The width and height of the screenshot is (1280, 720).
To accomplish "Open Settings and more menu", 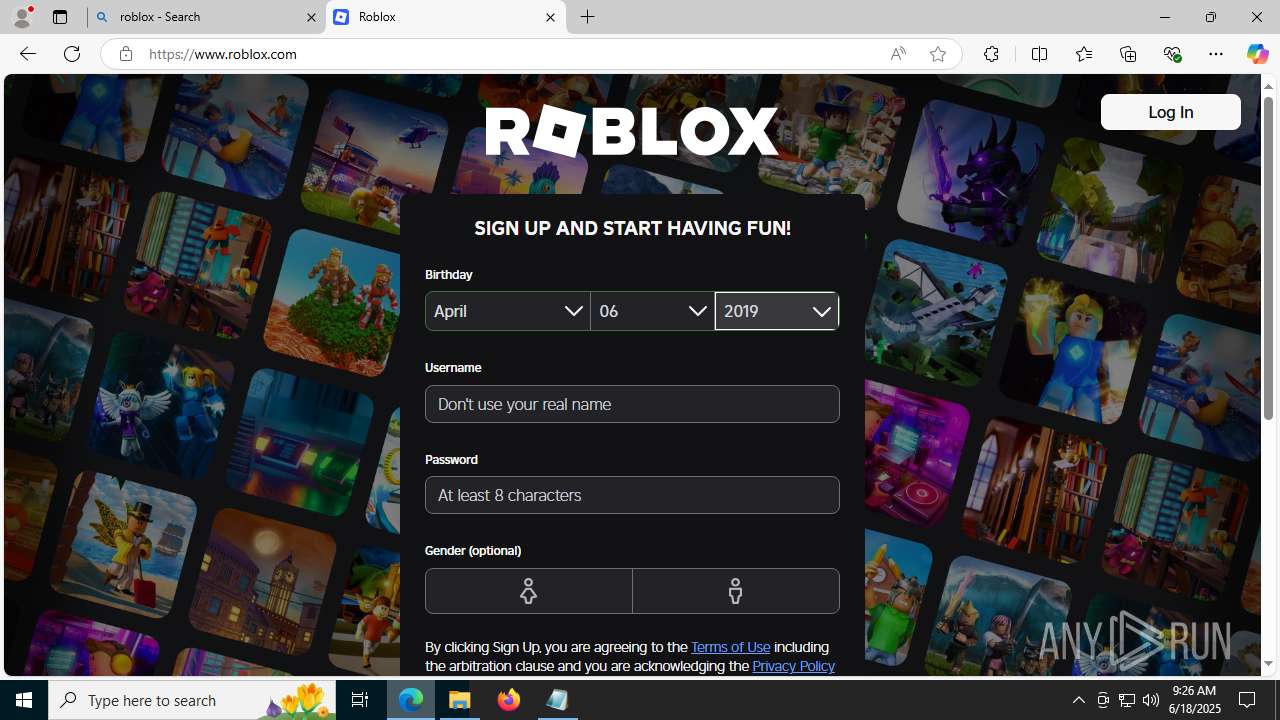I will 1216,54.
